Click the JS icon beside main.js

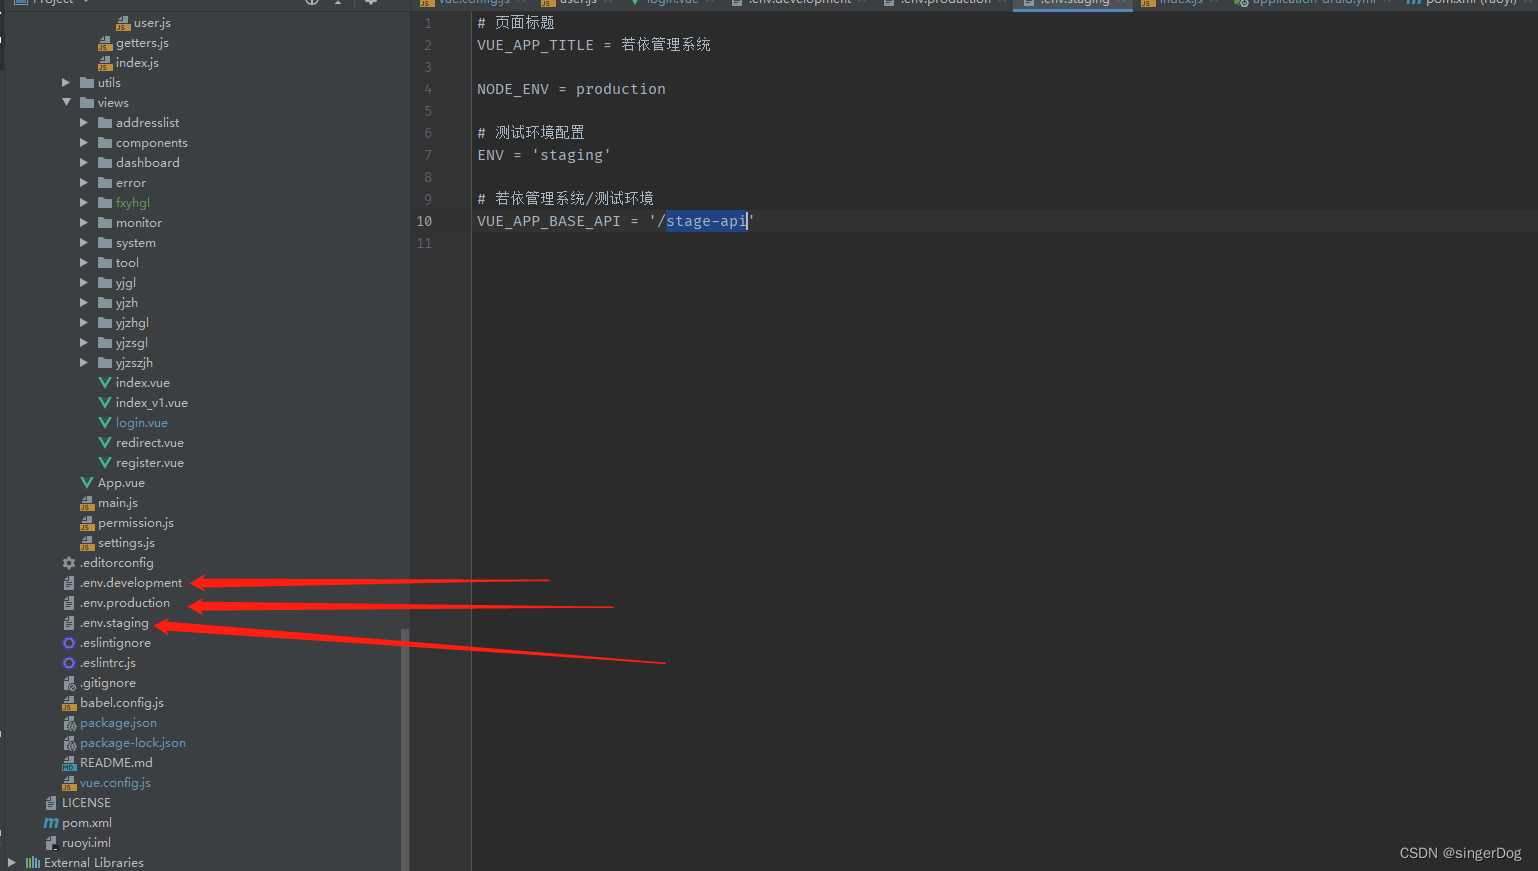tap(87, 503)
